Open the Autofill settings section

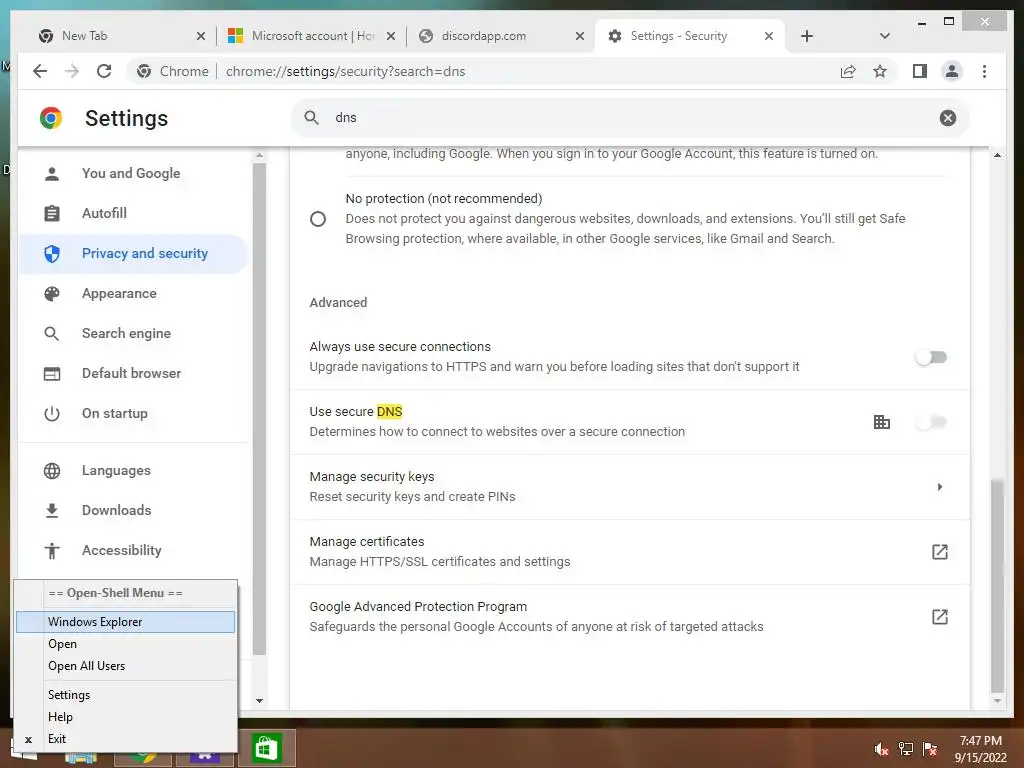tap(133, 213)
